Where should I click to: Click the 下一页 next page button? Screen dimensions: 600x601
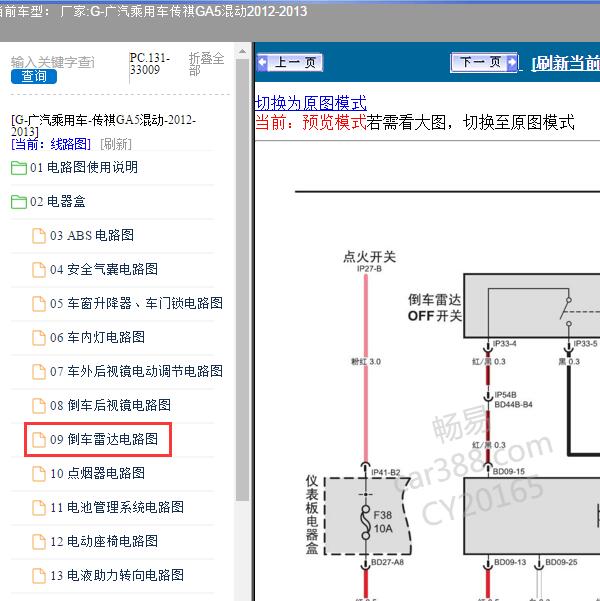484,62
